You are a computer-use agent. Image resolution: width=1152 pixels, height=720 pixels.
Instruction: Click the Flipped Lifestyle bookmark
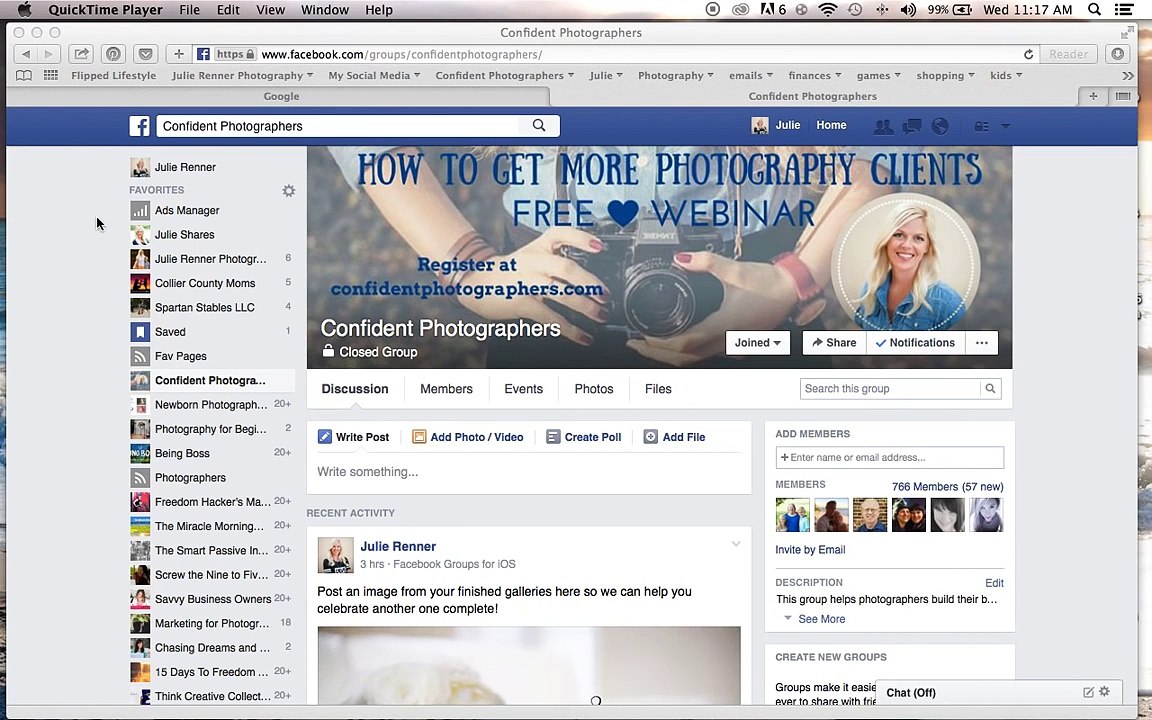[x=114, y=75]
